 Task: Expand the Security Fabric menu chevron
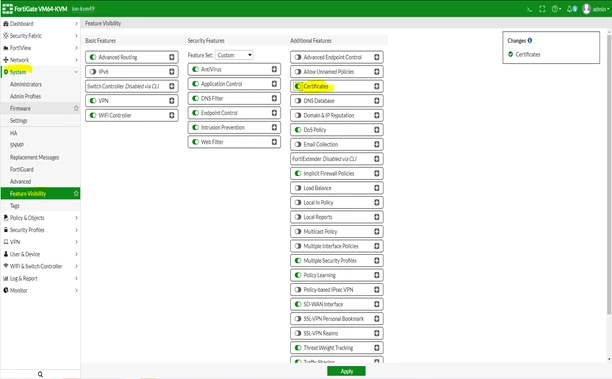[76, 36]
